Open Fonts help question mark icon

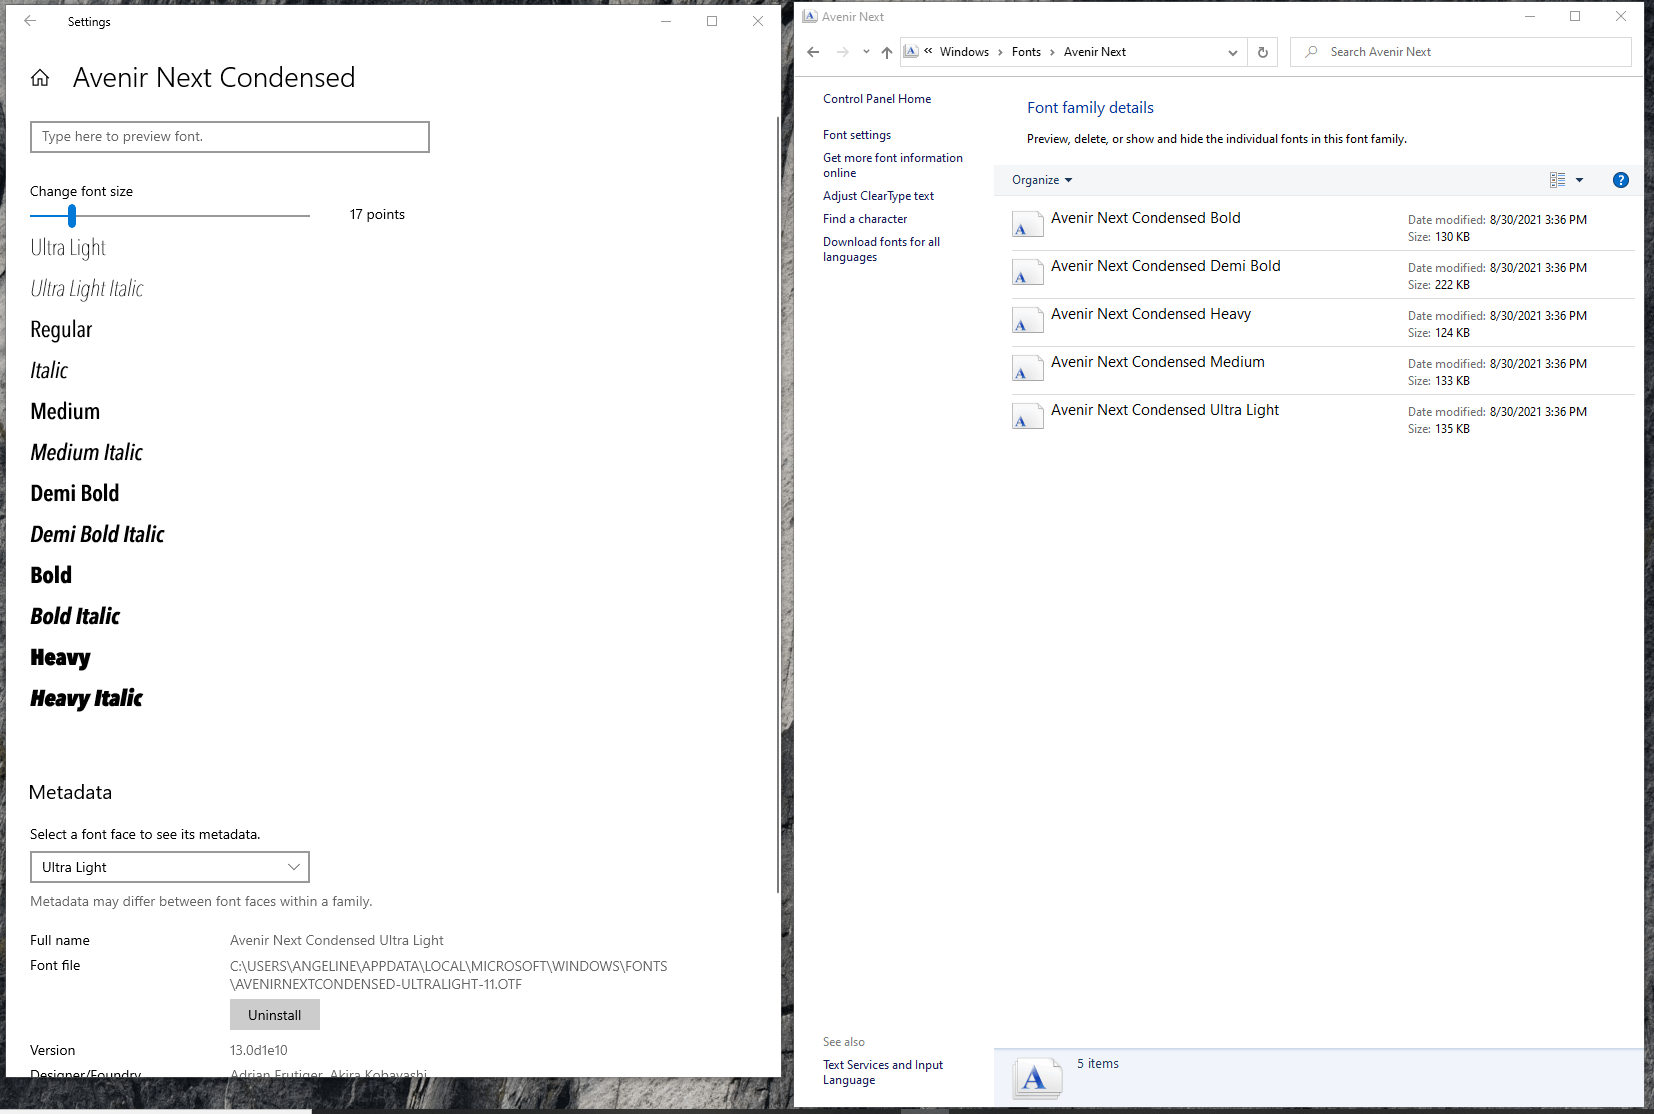1621,180
